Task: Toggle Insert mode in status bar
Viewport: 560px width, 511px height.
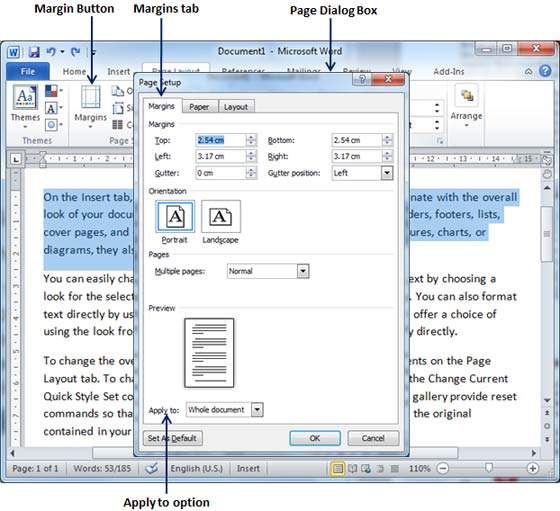Action: tap(248, 468)
